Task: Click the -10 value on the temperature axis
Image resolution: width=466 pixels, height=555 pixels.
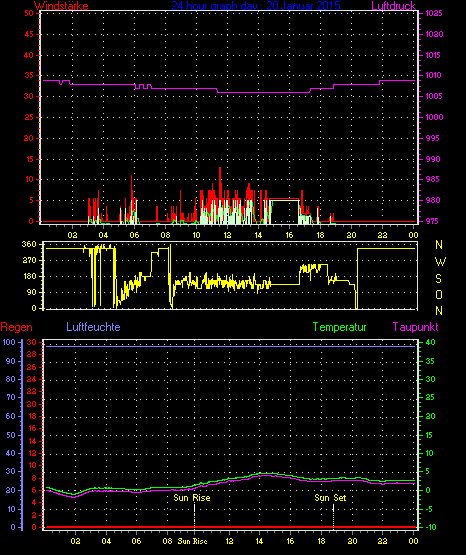Action: (x=430, y=527)
